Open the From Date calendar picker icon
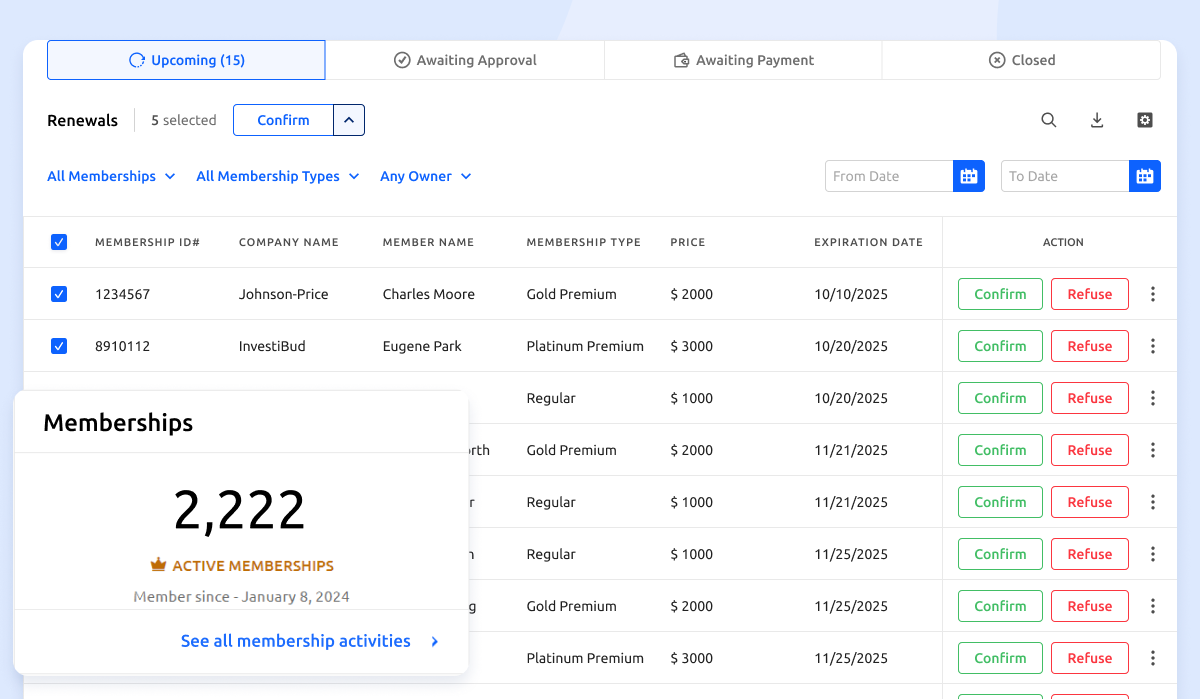This screenshot has height=699, width=1200. [968, 175]
